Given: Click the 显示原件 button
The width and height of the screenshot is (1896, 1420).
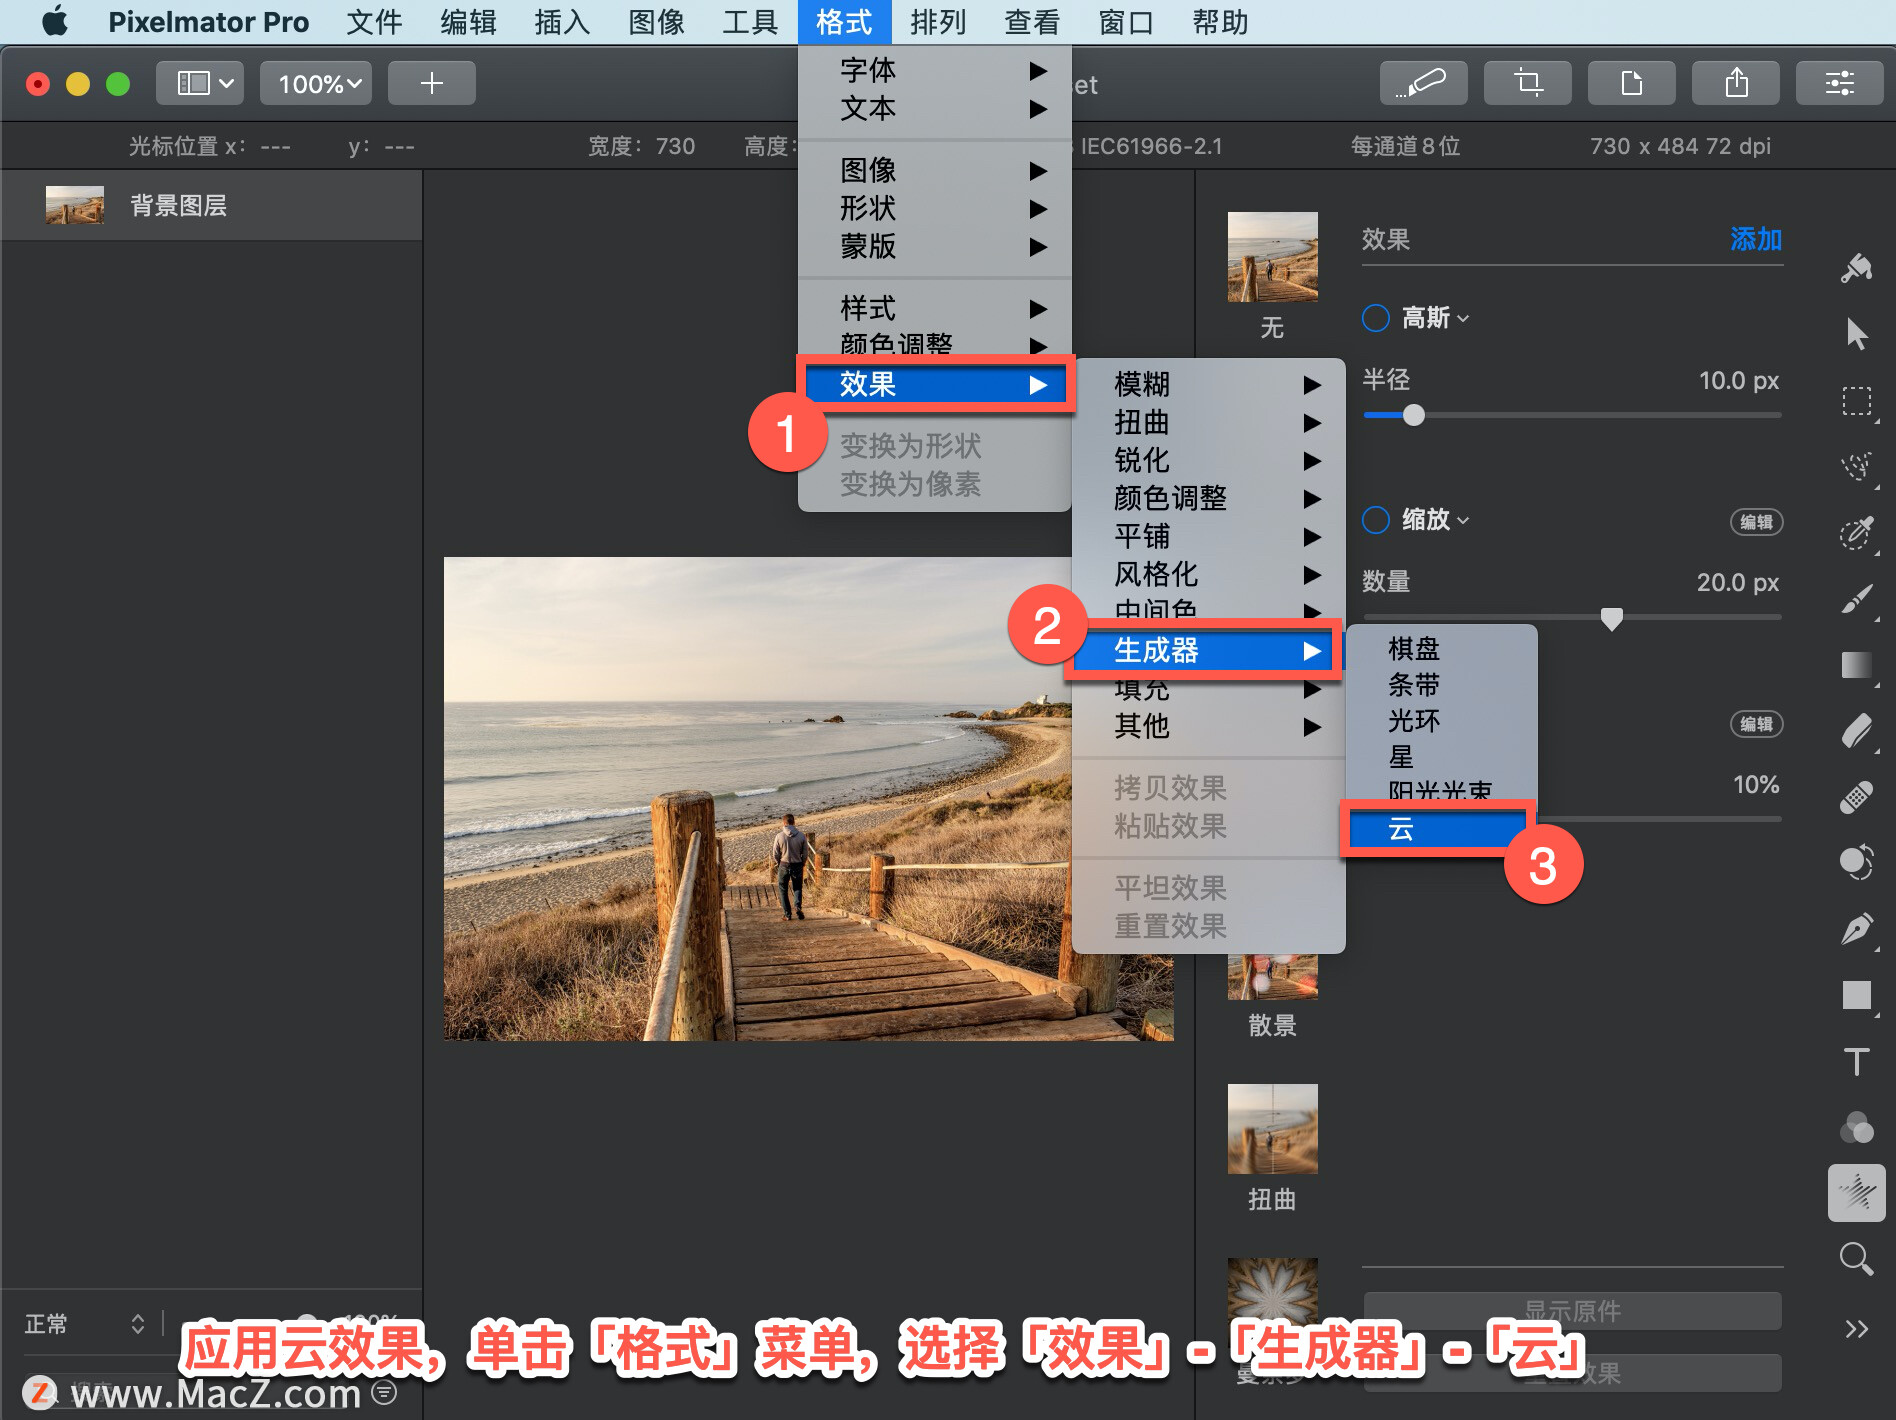Looking at the screenshot, I should 1572,1311.
